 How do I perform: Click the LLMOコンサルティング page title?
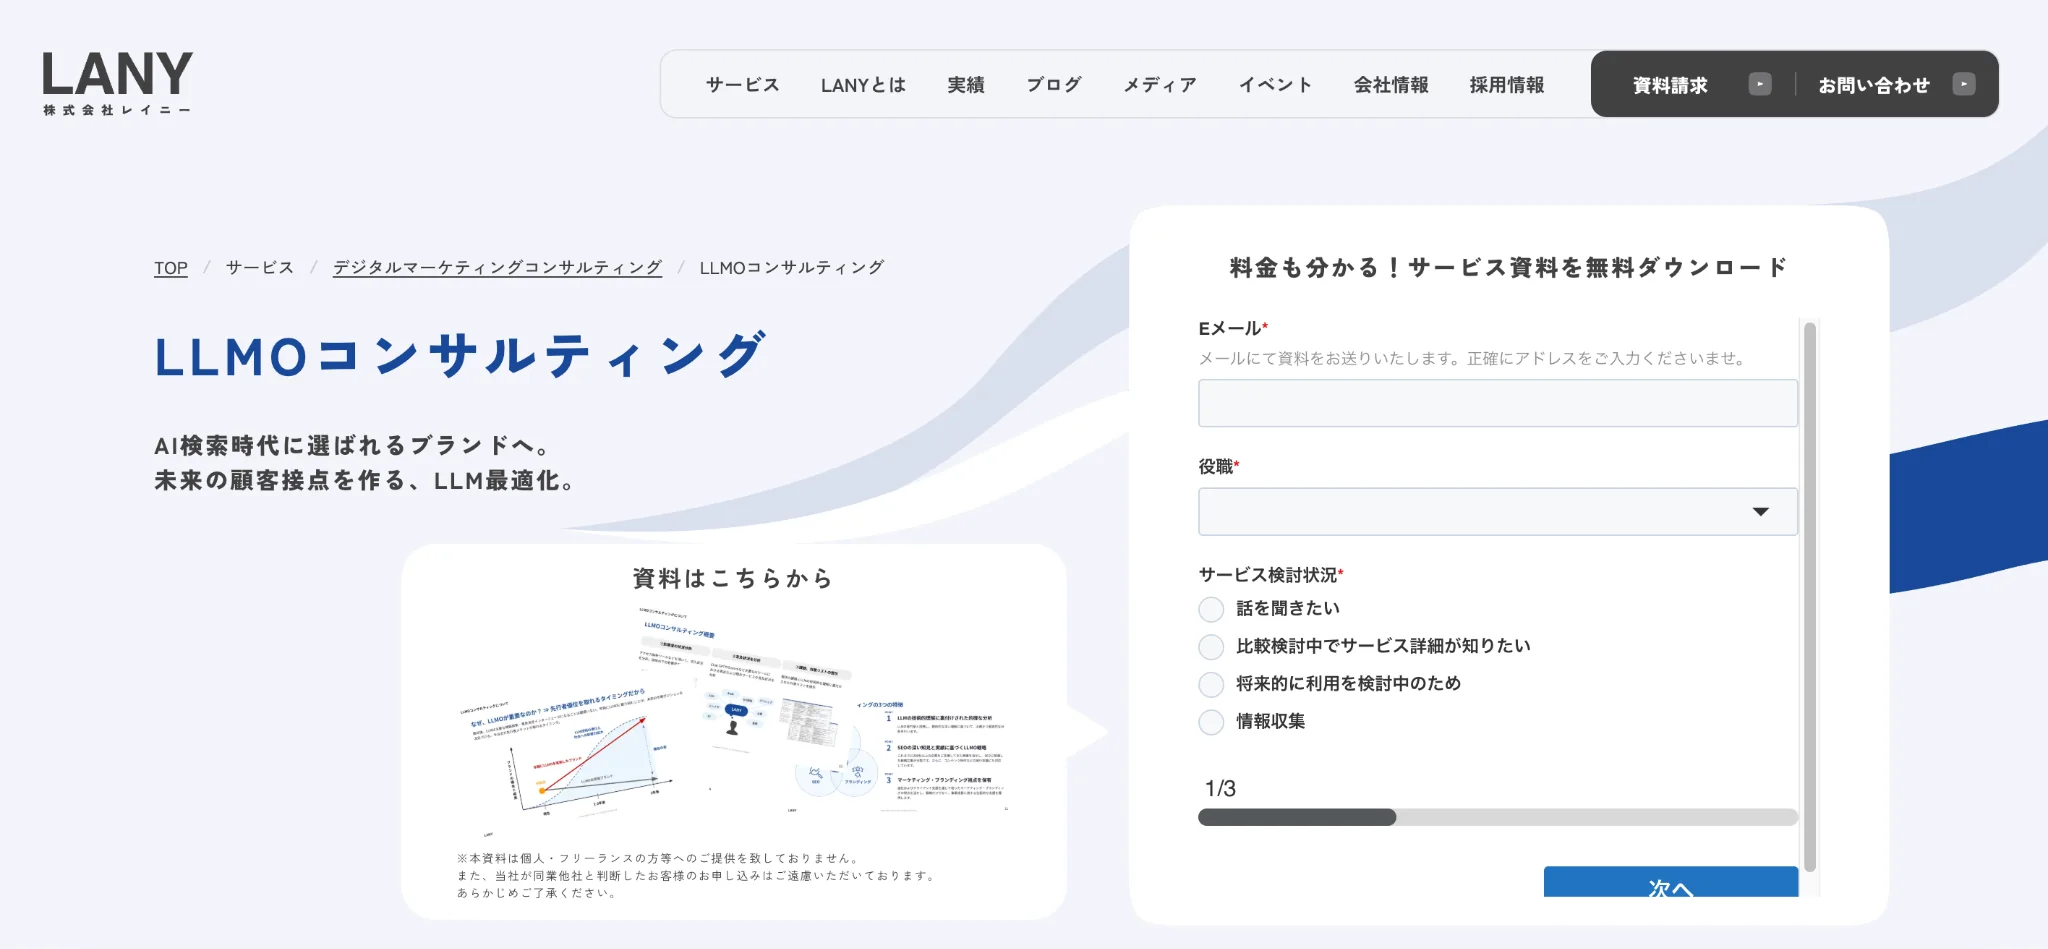click(461, 356)
